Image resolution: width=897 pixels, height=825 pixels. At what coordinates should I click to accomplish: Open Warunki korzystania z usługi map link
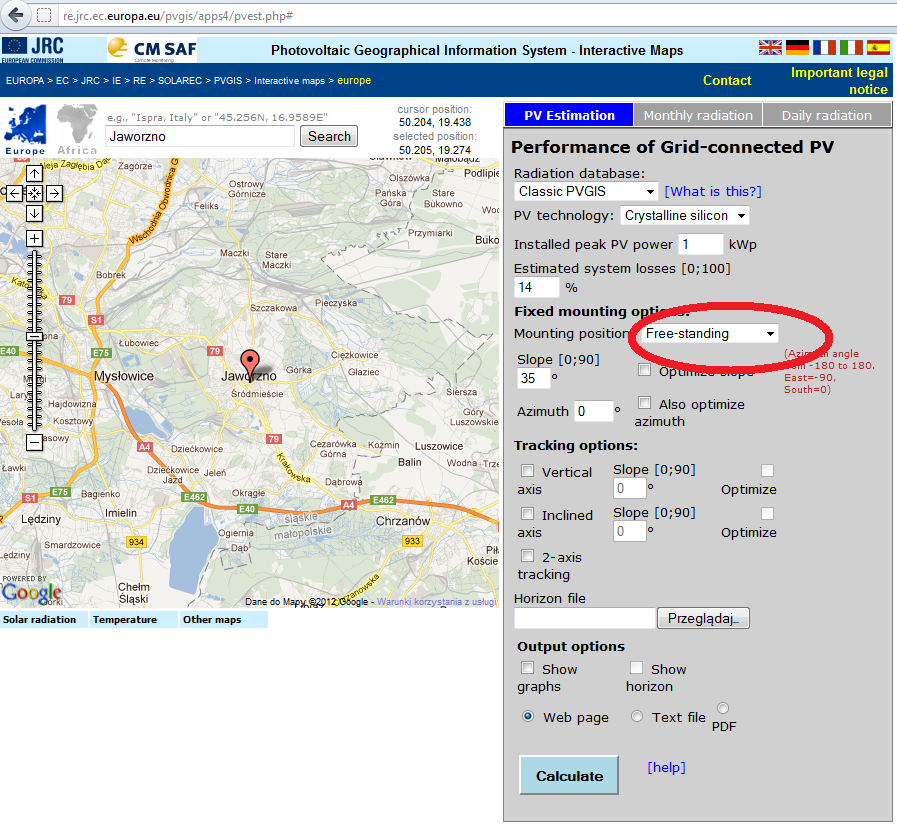pos(436,602)
